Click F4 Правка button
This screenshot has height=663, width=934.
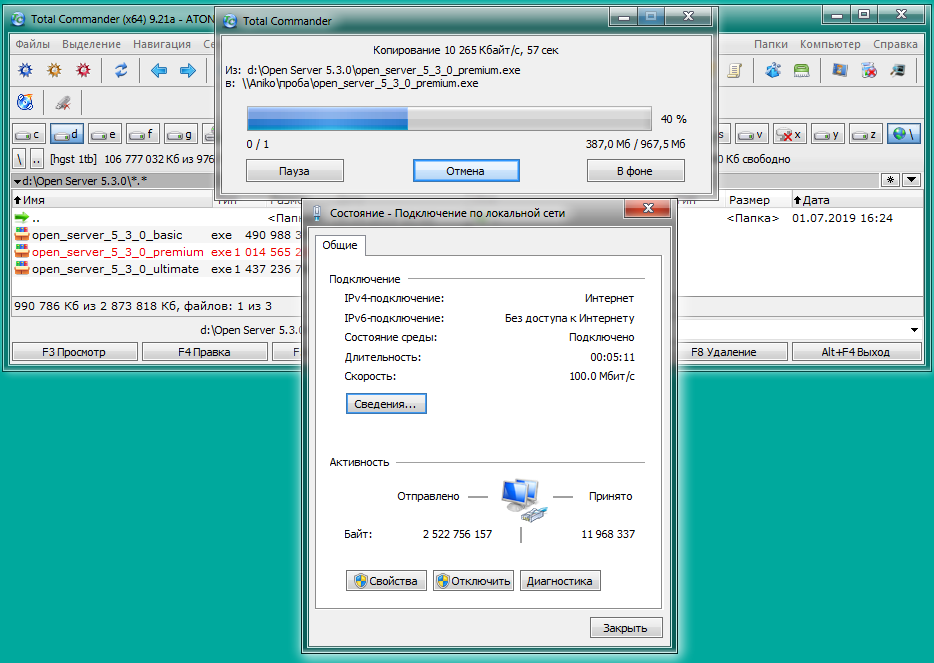tap(204, 352)
